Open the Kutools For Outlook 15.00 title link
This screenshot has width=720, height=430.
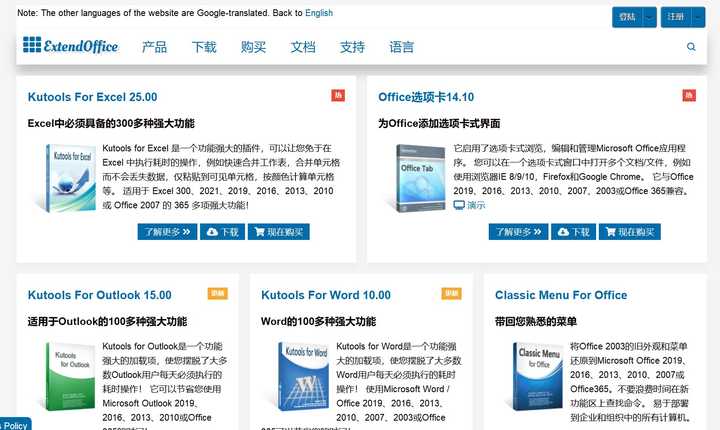100,295
